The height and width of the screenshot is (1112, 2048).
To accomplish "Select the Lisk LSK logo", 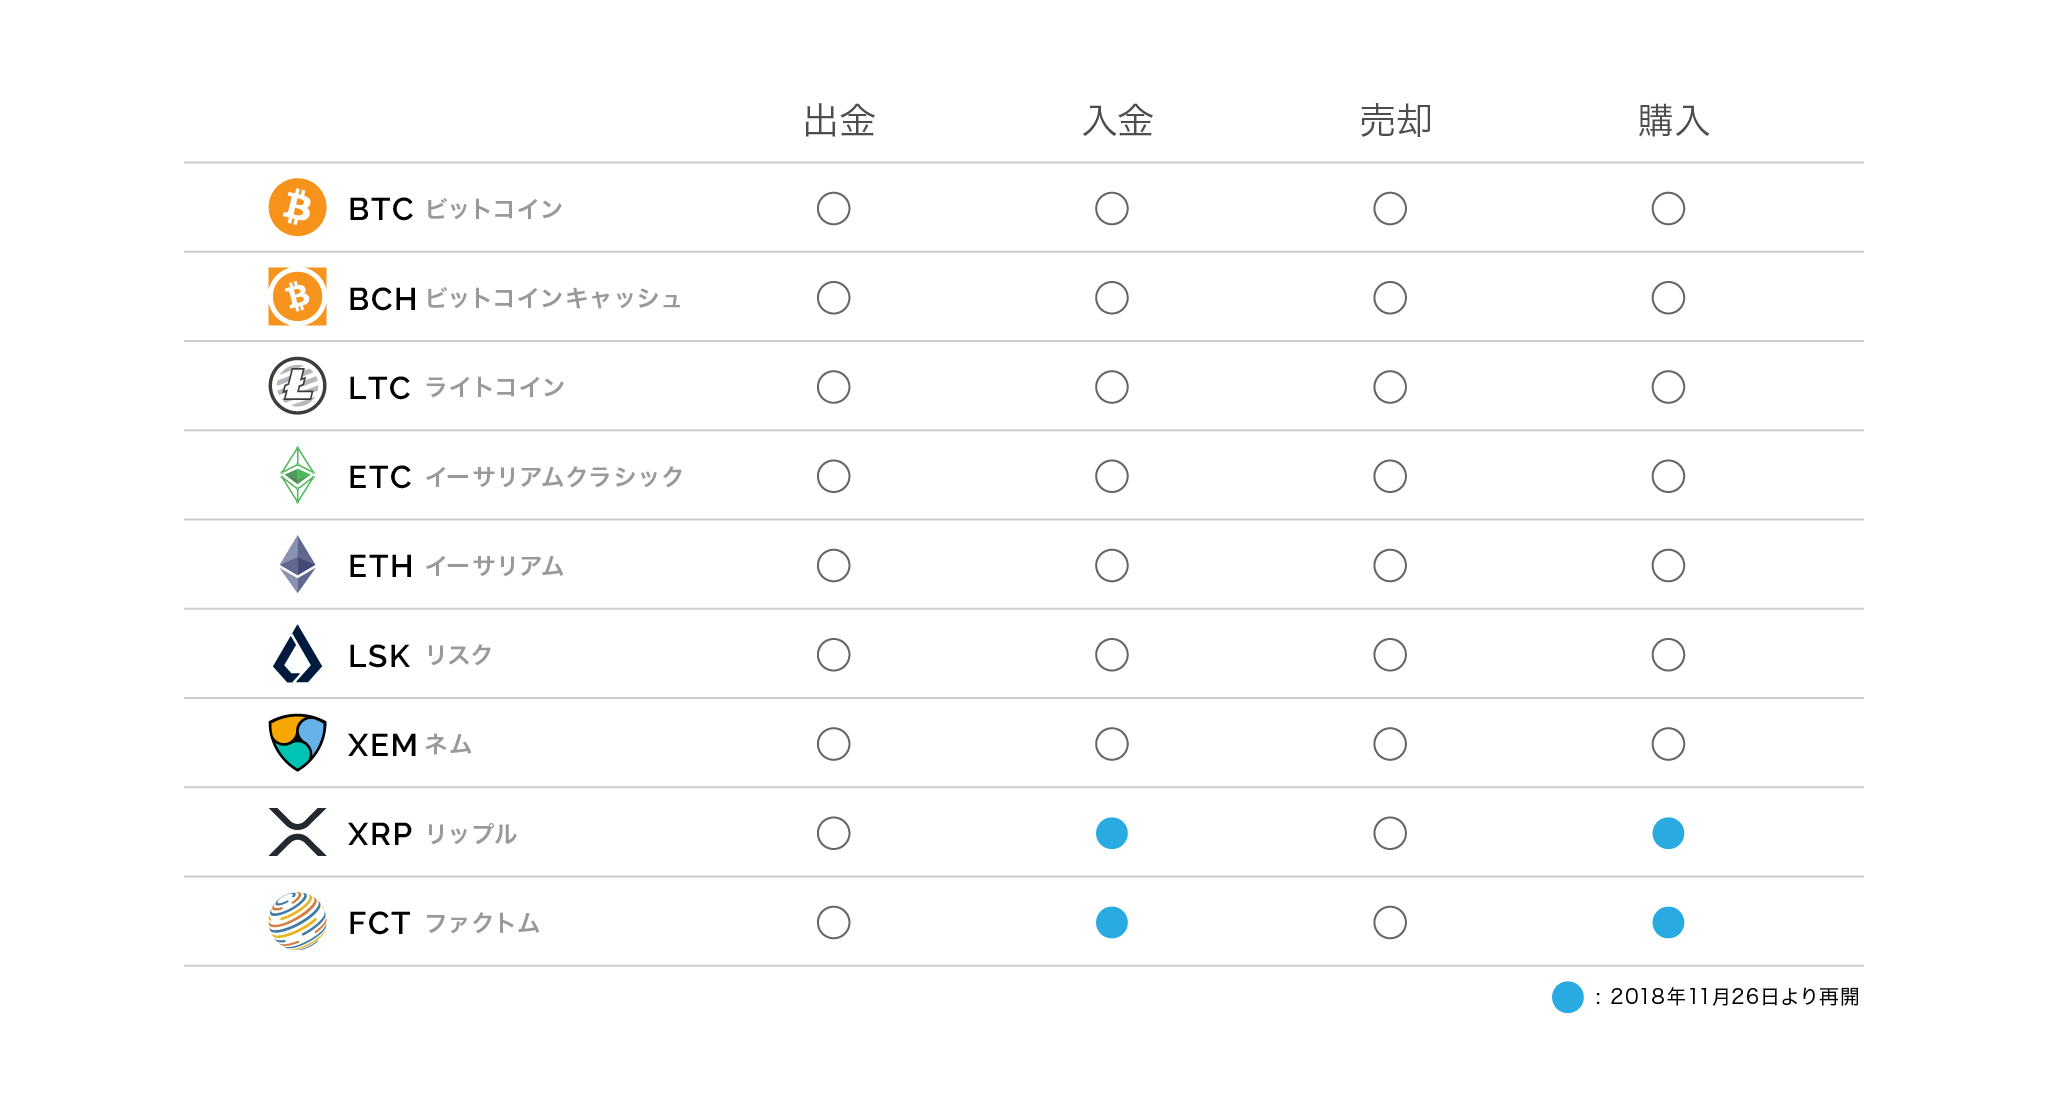I will (x=297, y=654).
